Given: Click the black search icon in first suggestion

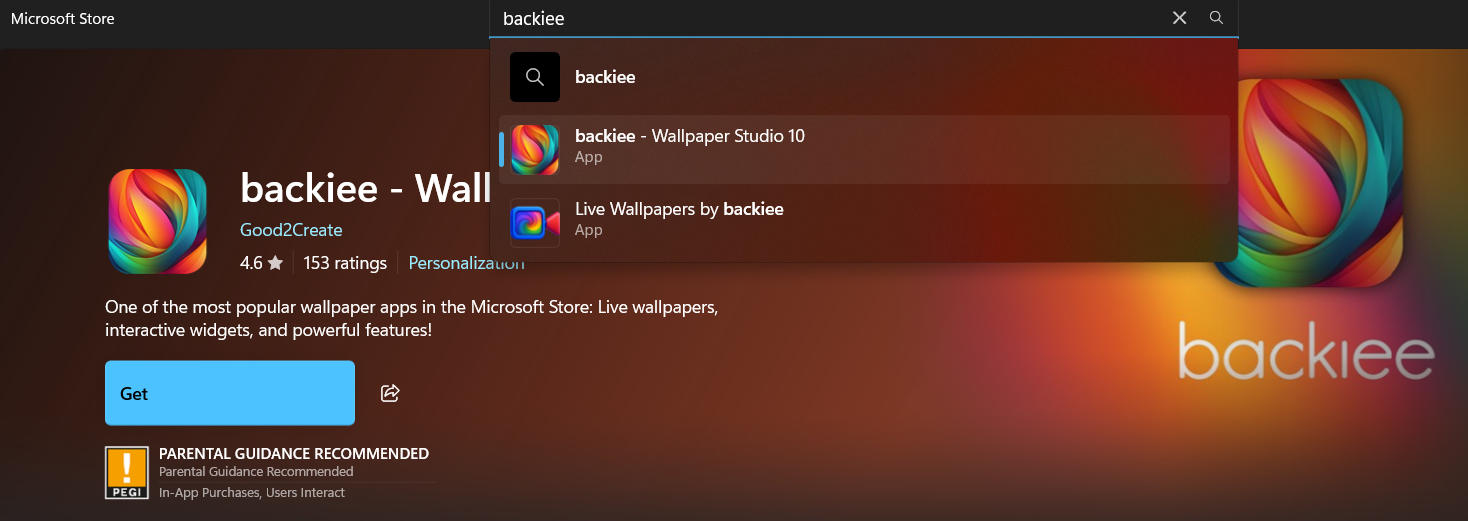Looking at the screenshot, I should tap(535, 77).
